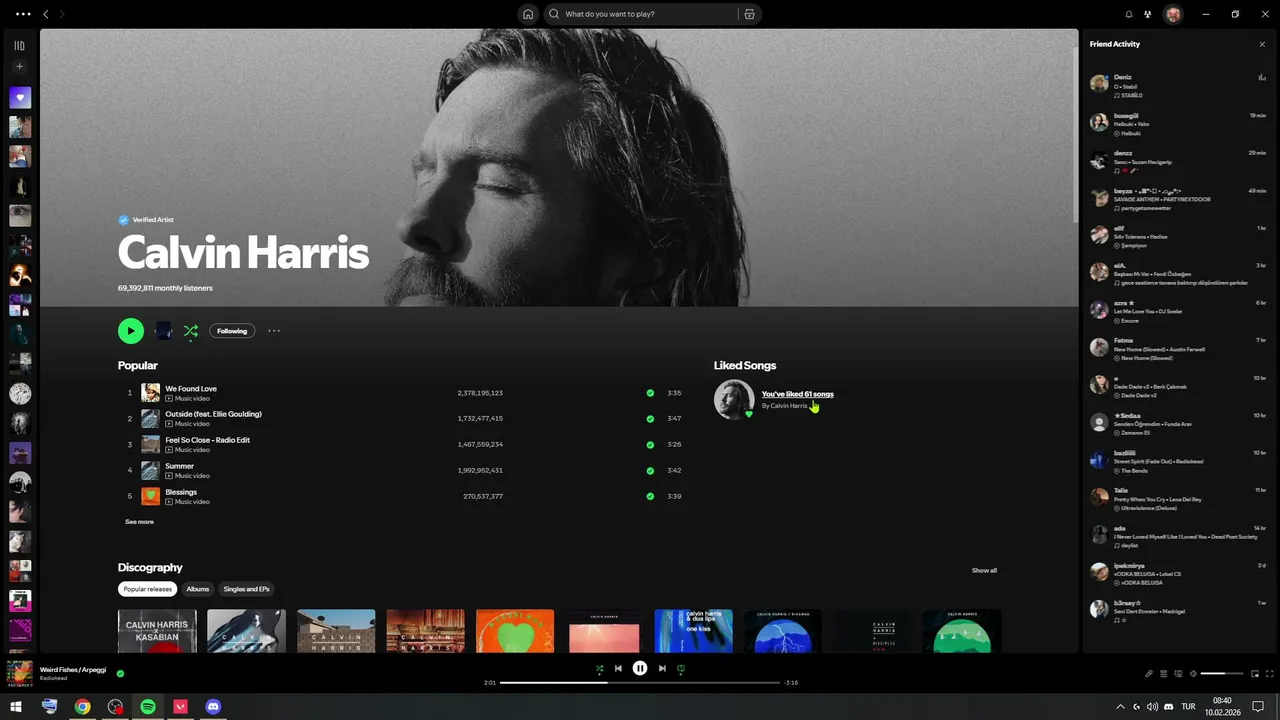Click now playing 'Weird Fishes / Arpeggi' title
Viewport: 1280px width, 720px height.
tap(72, 669)
